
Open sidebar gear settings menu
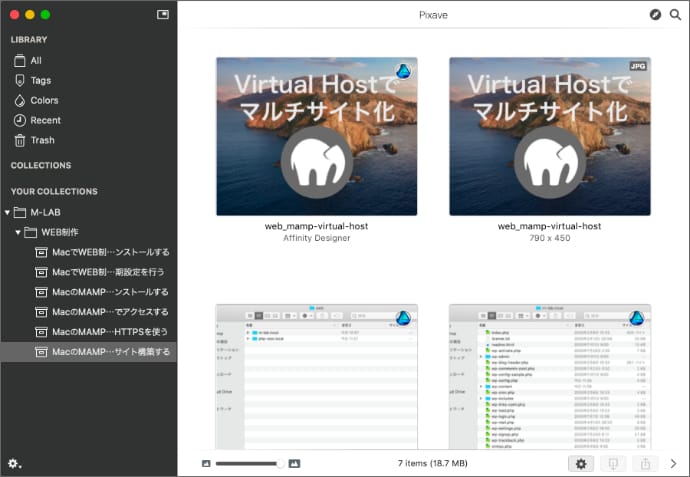pos(14,463)
